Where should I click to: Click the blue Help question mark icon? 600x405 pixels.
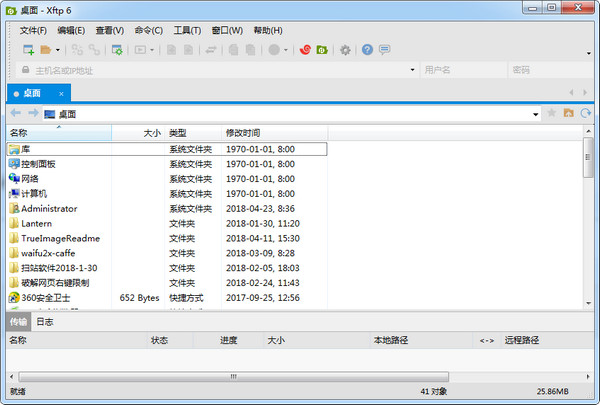pyautogui.click(x=367, y=49)
